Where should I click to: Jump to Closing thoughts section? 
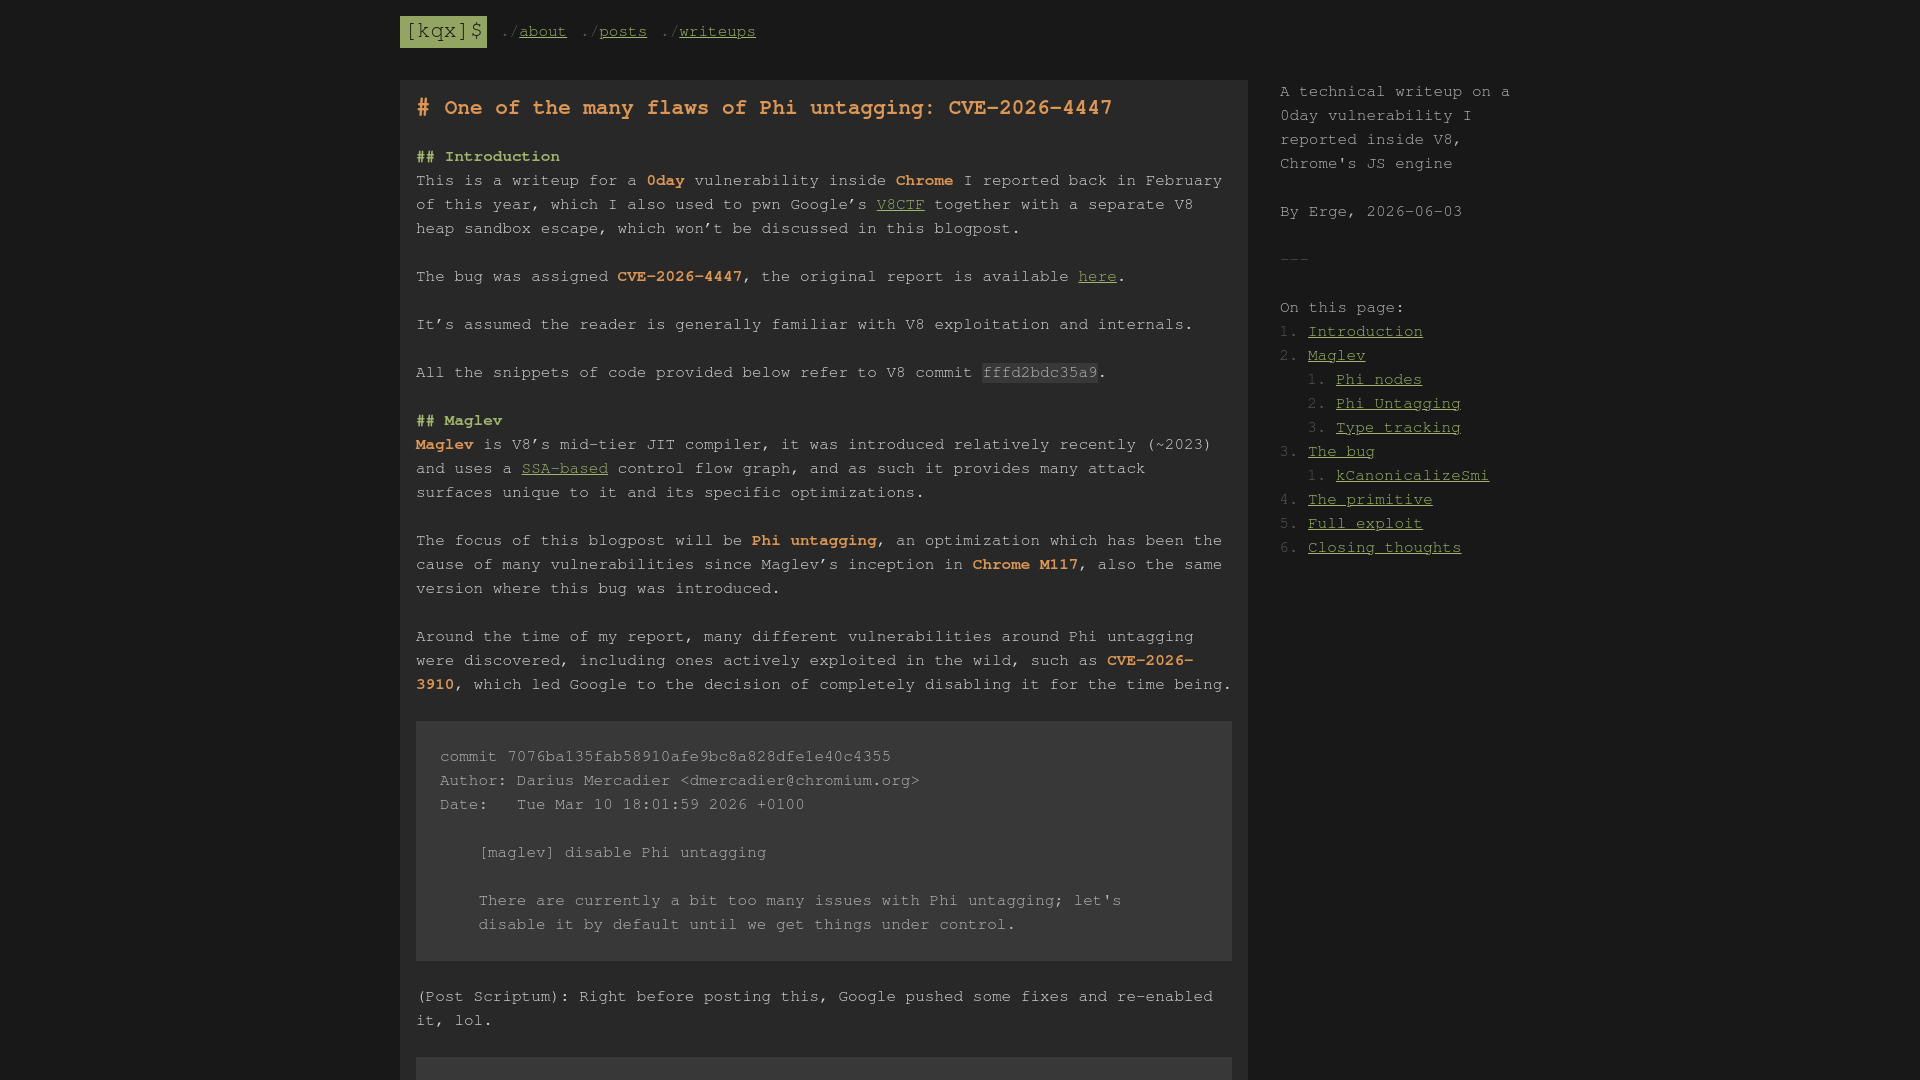[x=1384, y=548]
